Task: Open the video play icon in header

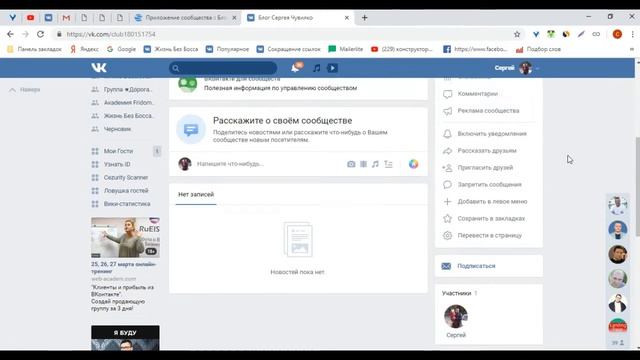Action: pyautogui.click(x=332, y=68)
